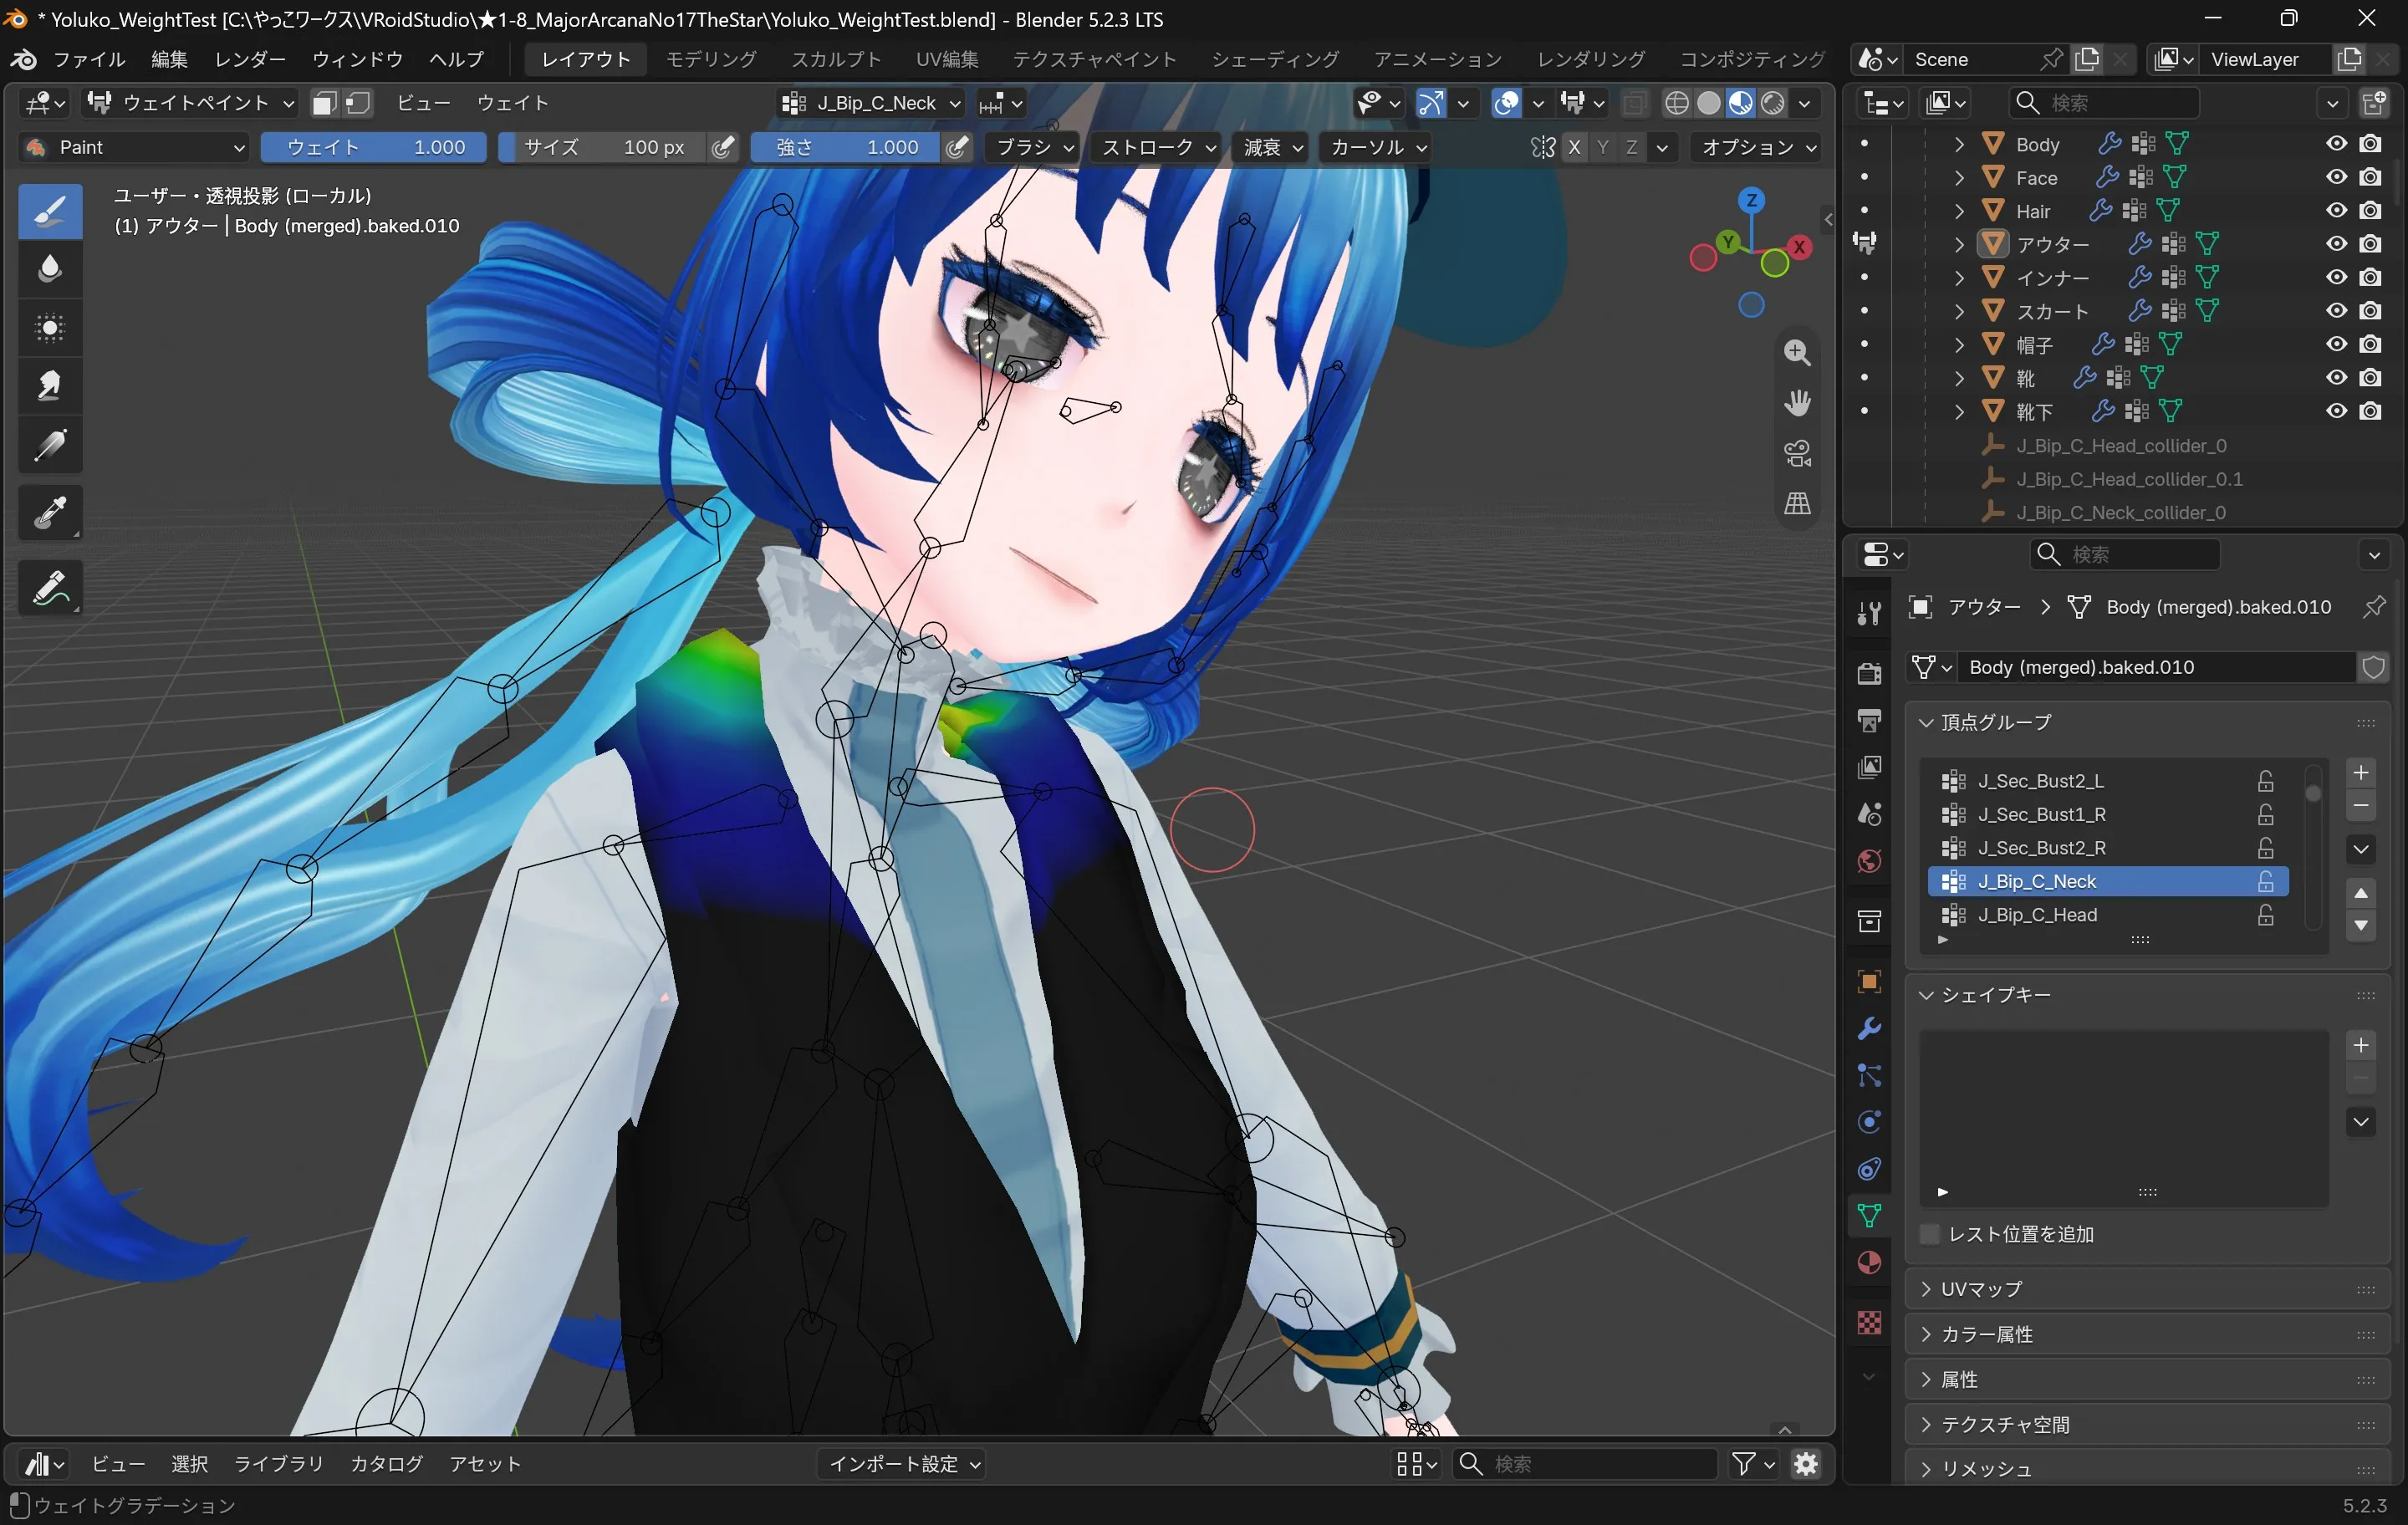Select the Average weight tool

pos(50,327)
